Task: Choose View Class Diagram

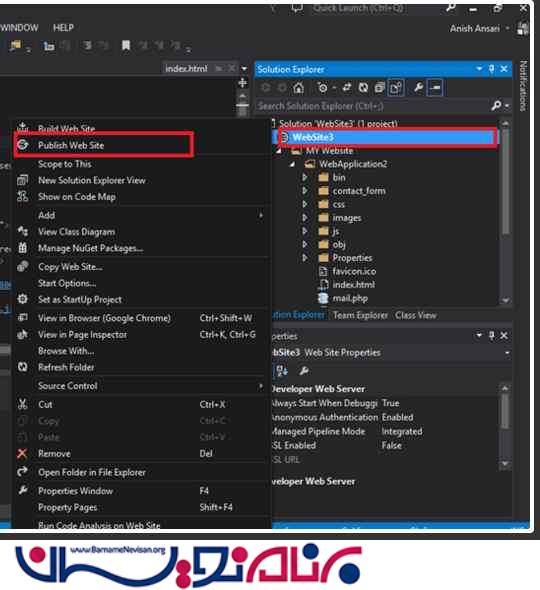Action: tap(76, 232)
